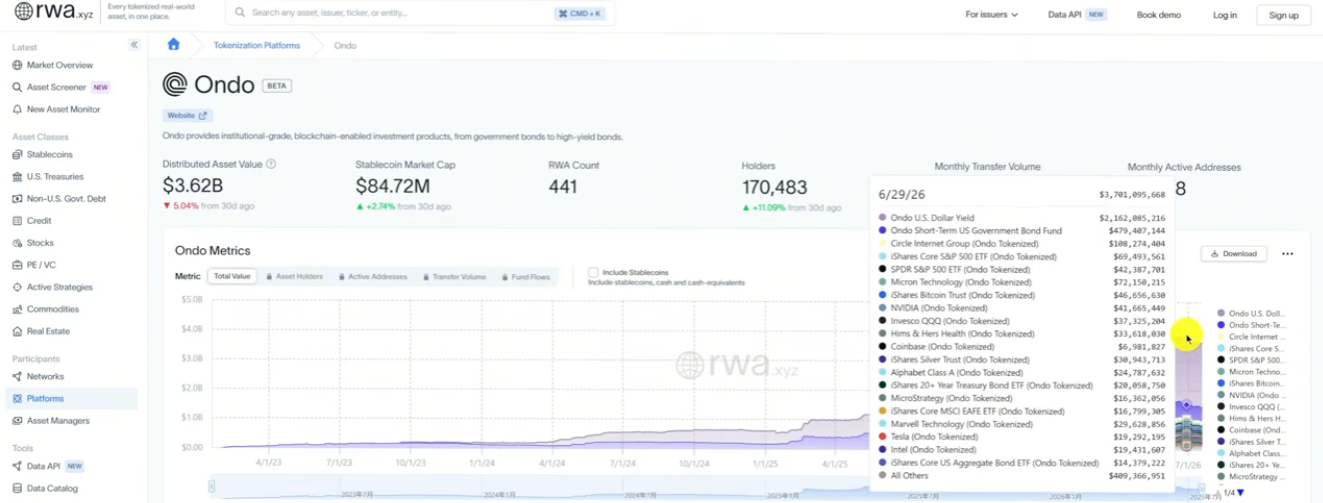Toggle Circle Internet series in legend
1323x503 pixels.
[1251, 337]
